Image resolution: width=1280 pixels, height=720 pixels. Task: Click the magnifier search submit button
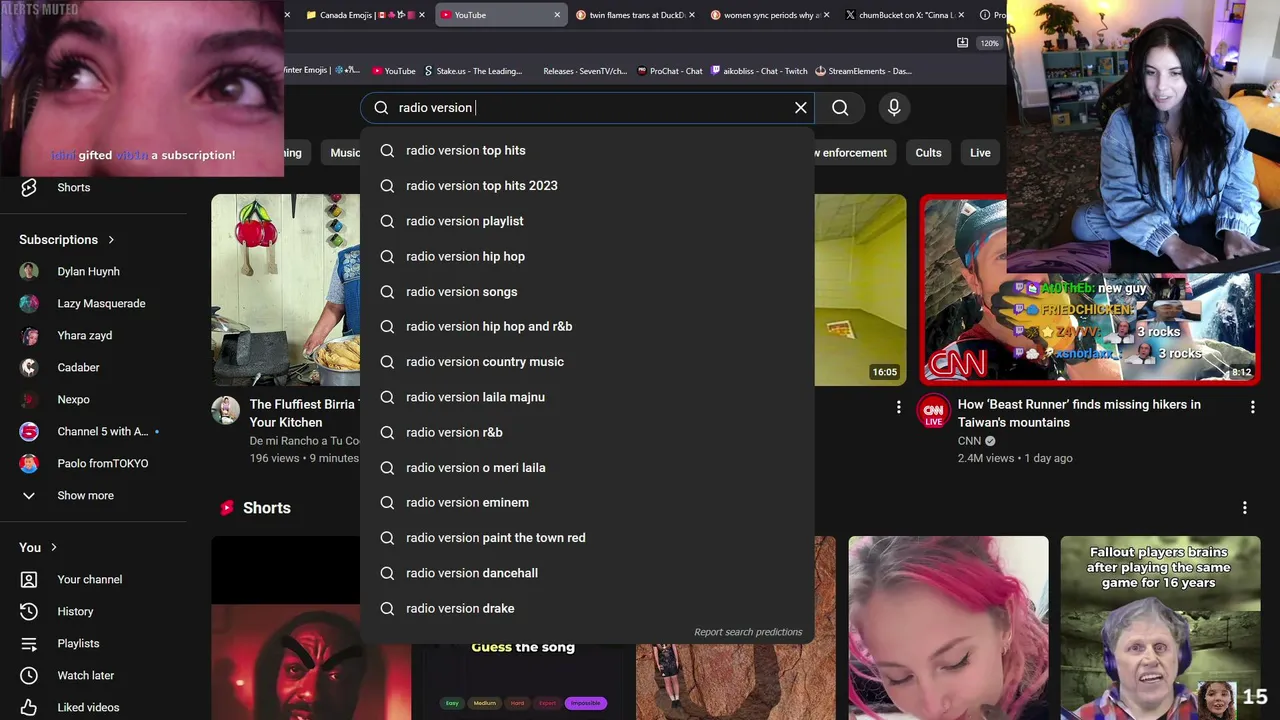[x=840, y=108]
